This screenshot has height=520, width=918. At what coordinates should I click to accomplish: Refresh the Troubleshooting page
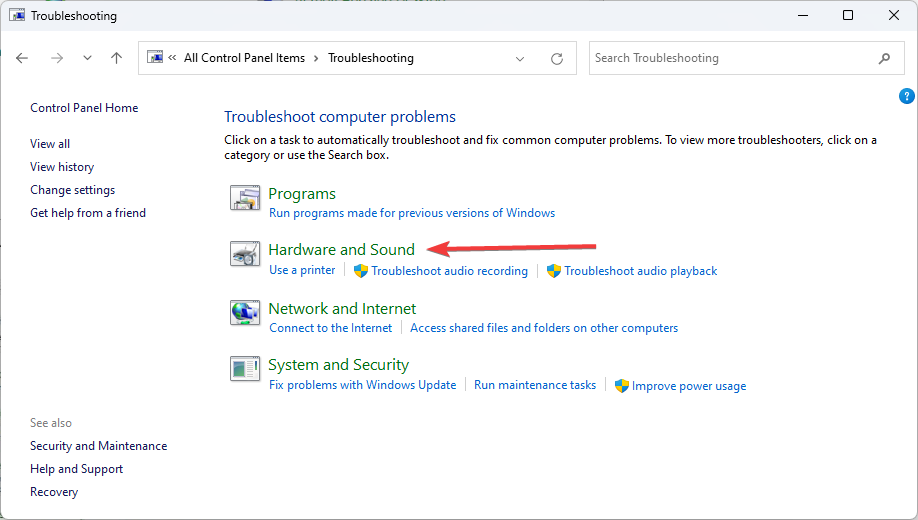click(x=557, y=59)
